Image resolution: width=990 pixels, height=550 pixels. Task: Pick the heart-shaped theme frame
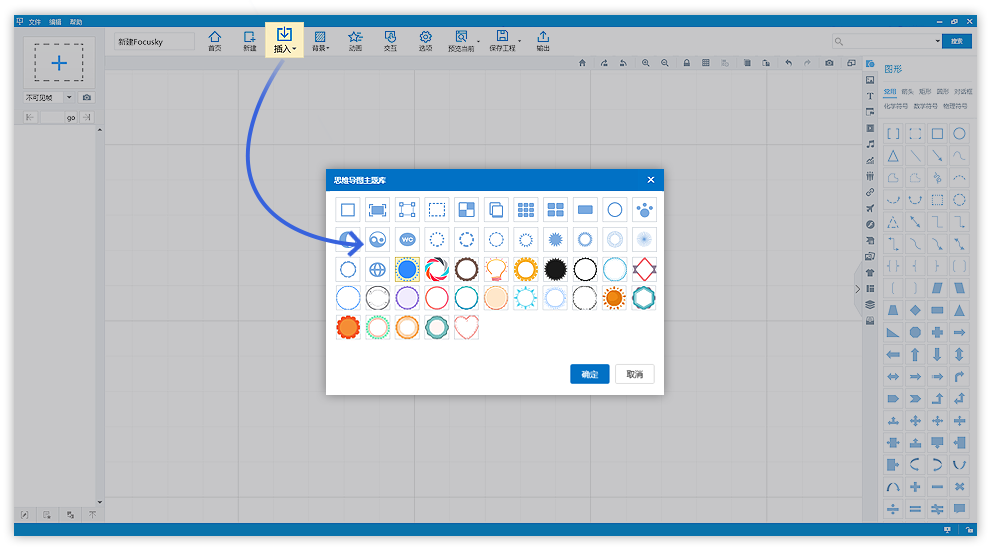(x=467, y=327)
